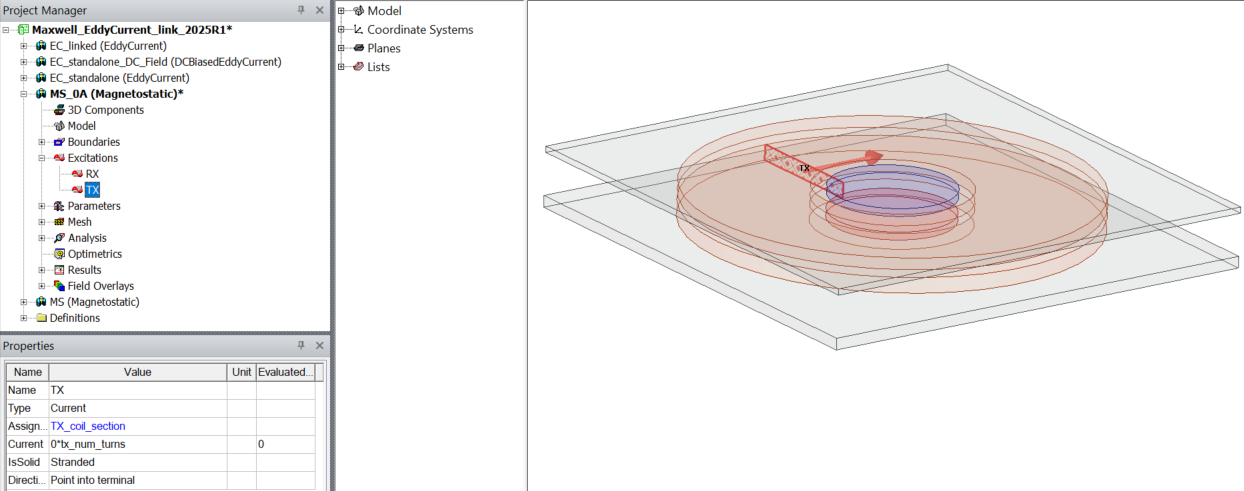The image size is (1244, 491).
Task: Expand the EC_standalone design node
Action: coord(23,78)
